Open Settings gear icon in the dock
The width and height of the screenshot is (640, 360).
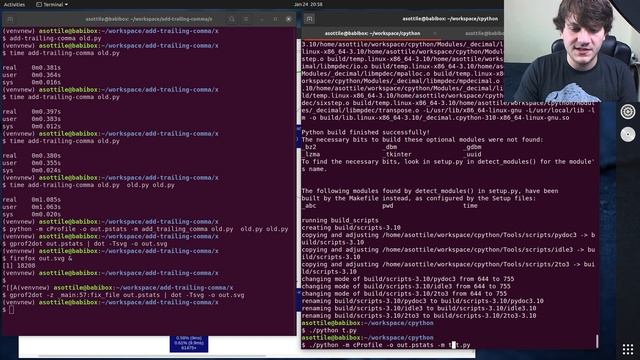point(628,111)
